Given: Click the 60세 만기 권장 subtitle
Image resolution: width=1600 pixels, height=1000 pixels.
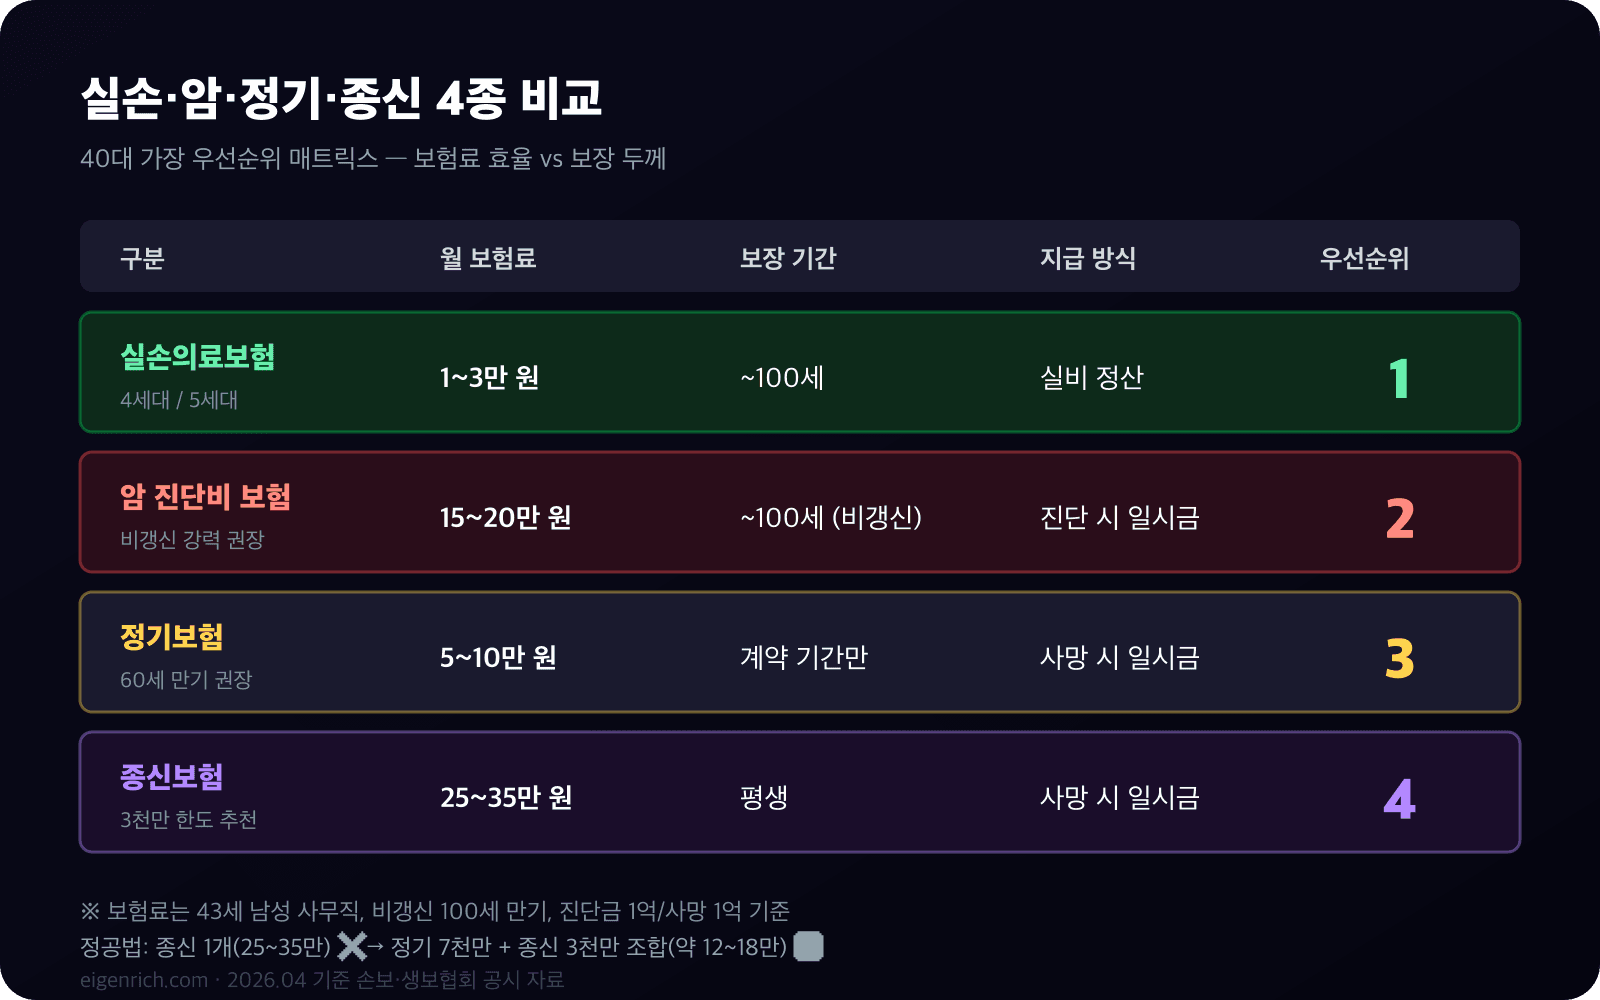Looking at the screenshot, I should 186,680.
